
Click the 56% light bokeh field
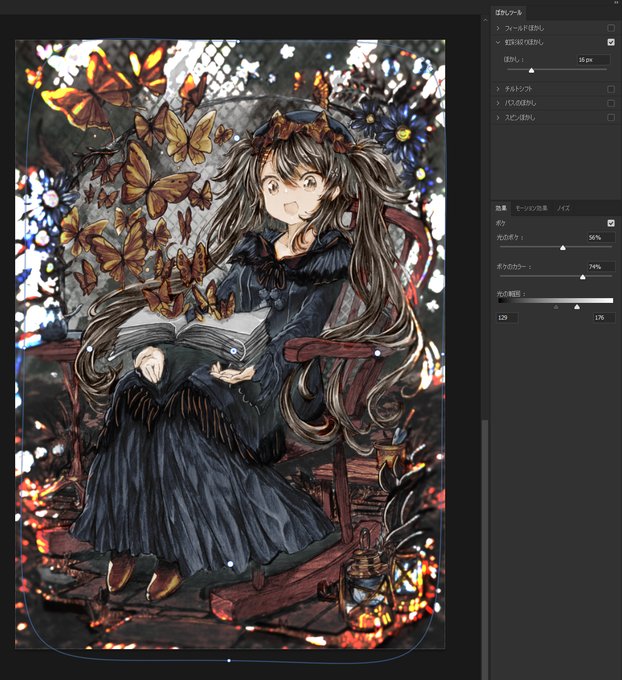600,238
